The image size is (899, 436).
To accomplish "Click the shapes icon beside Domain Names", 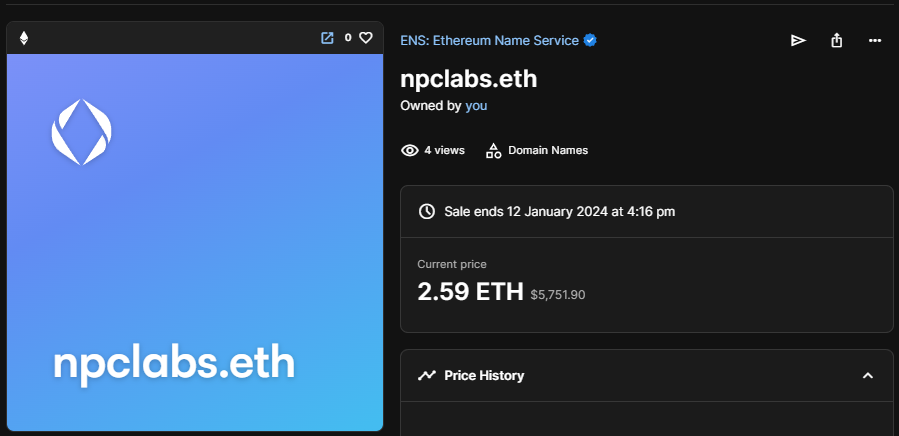I will (x=493, y=150).
